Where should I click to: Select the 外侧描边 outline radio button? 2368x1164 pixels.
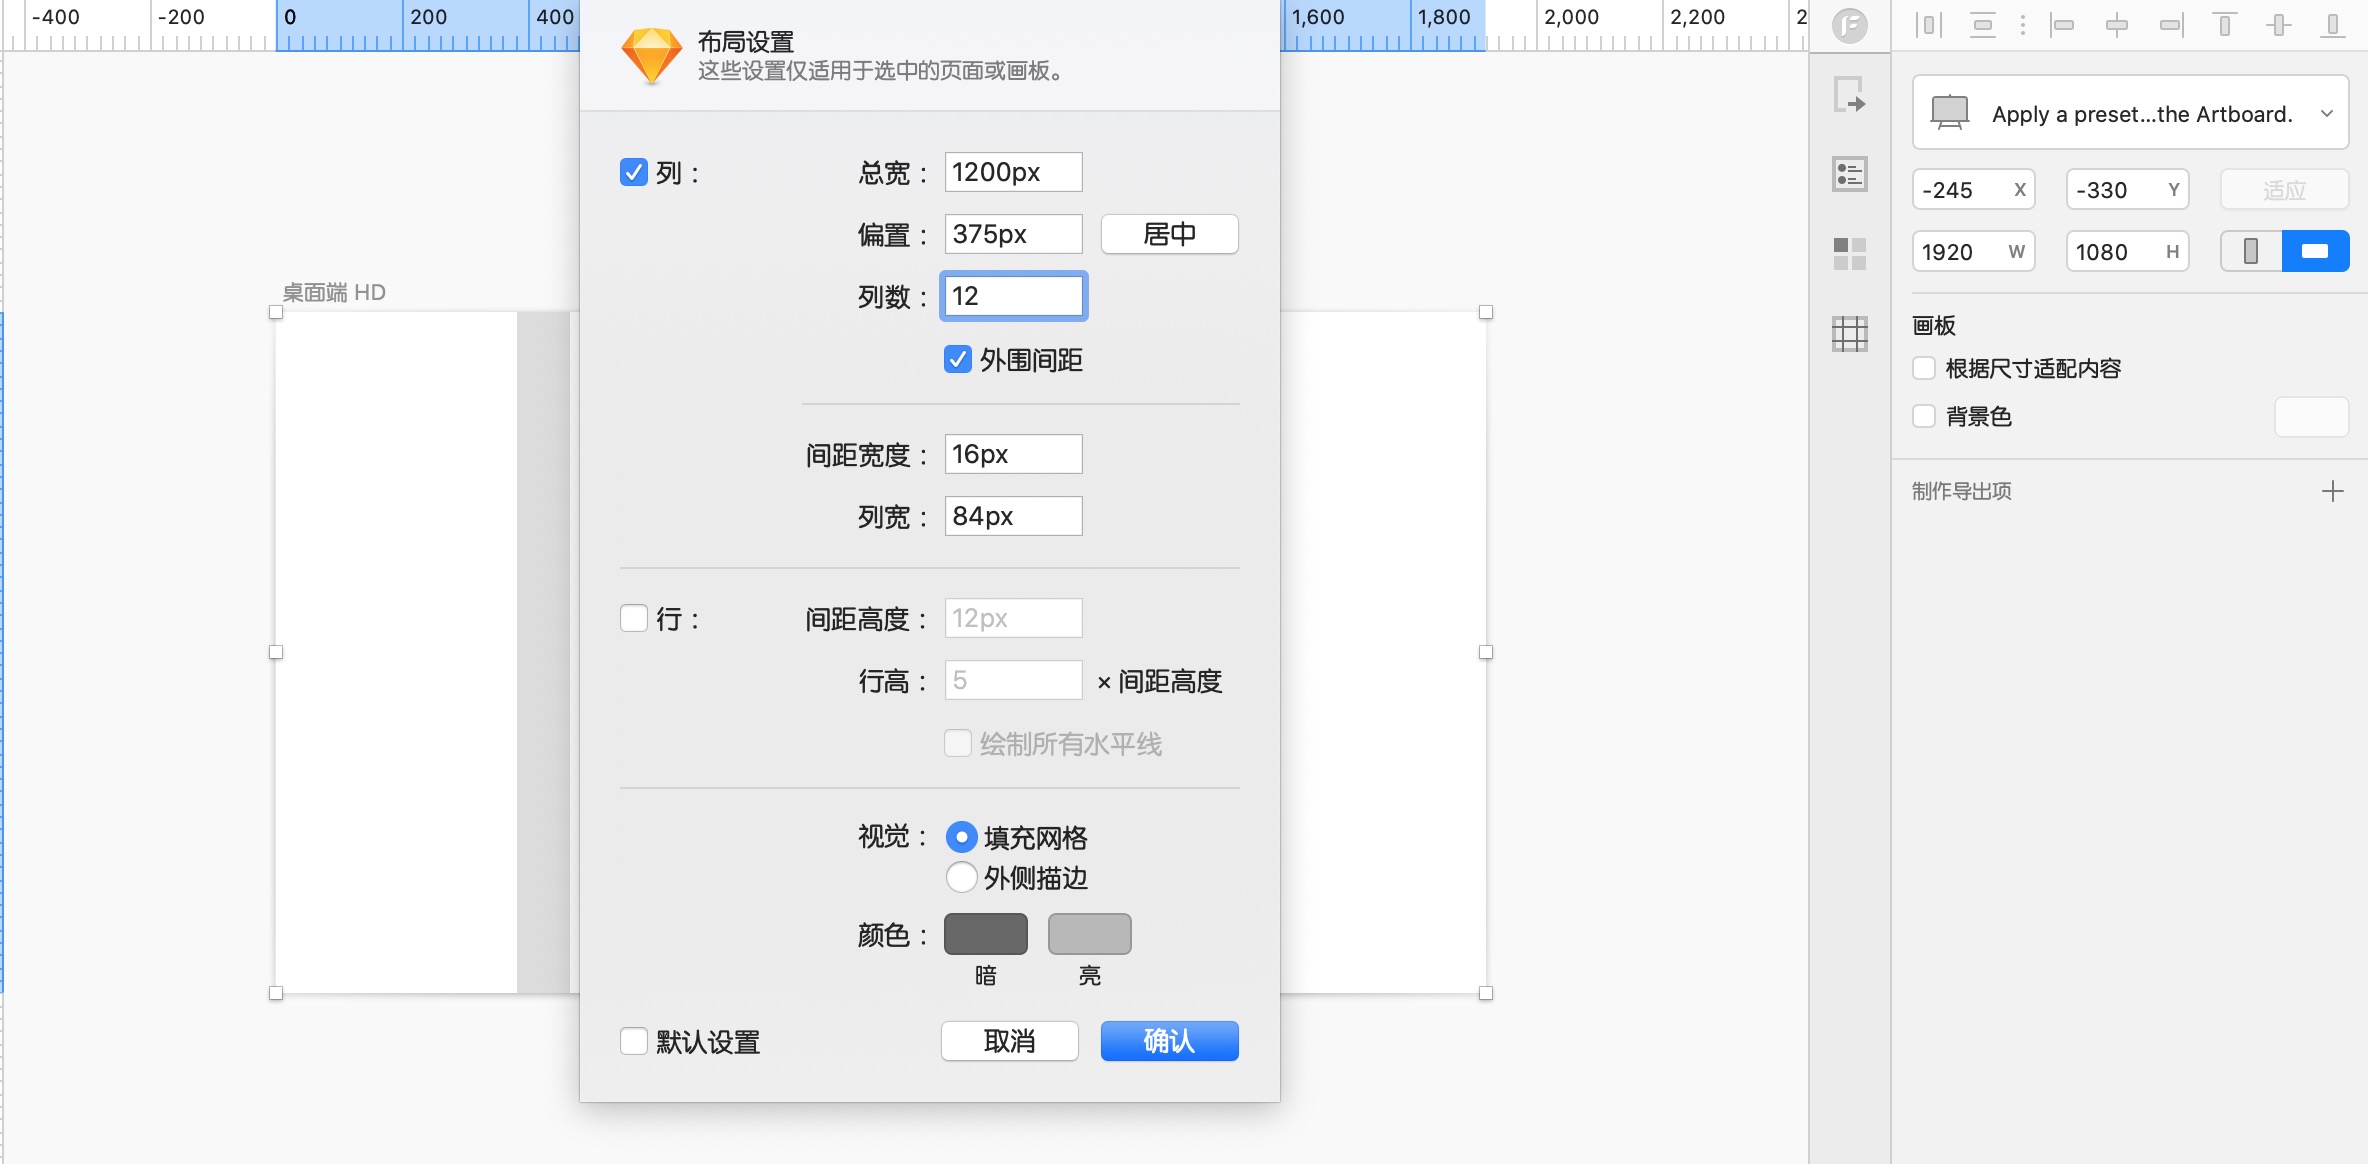click(x=961, y=877)
